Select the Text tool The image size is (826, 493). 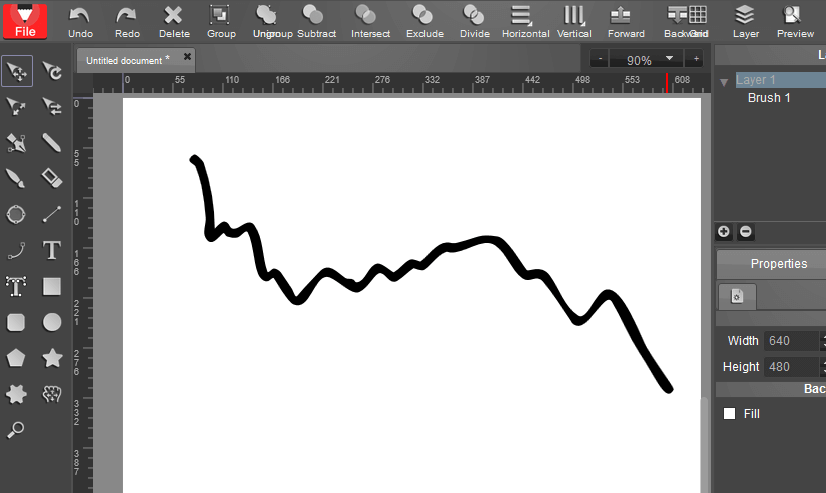[52, 251]
